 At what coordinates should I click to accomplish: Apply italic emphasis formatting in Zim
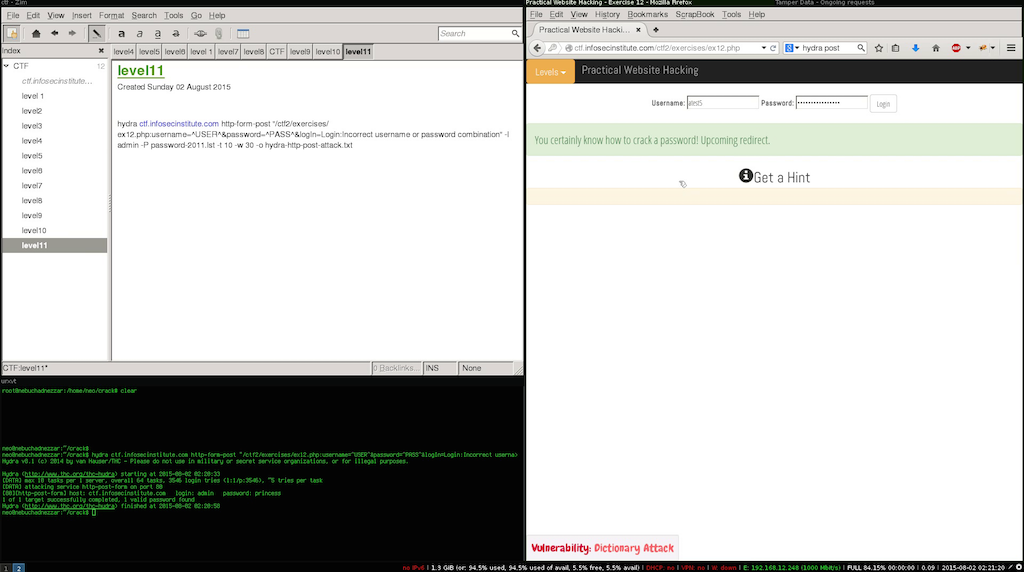tap(139, 33)
